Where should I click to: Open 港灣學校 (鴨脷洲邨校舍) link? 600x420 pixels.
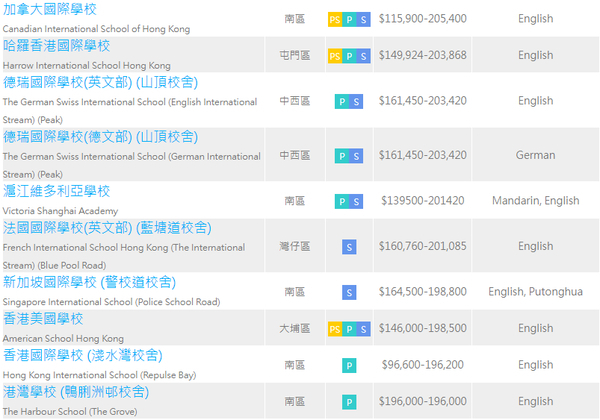76,392
